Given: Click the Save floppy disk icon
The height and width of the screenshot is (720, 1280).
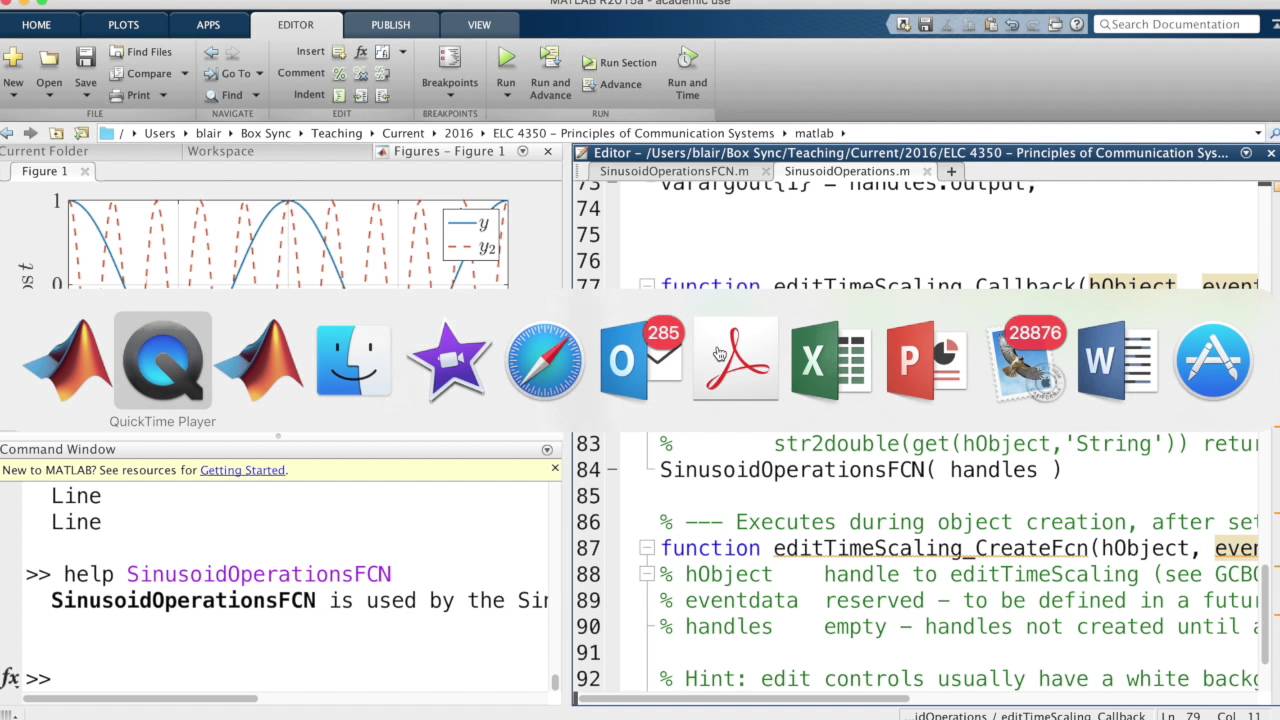Looking at the screenshot, I should 86,58.
